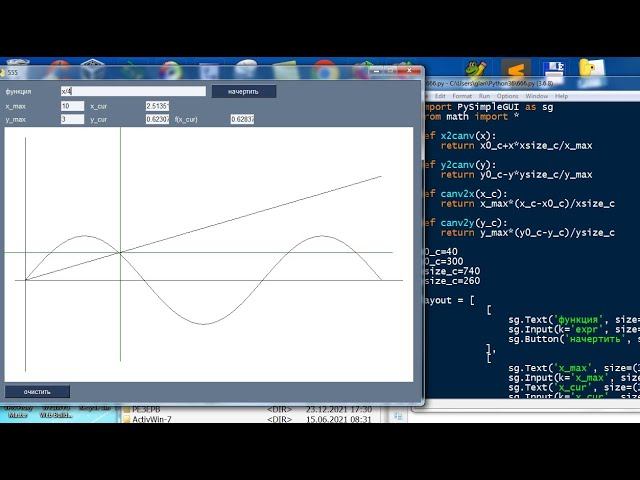
Task: Click the 'x2canv(x):' function definition line
Action: pos(460,136)
